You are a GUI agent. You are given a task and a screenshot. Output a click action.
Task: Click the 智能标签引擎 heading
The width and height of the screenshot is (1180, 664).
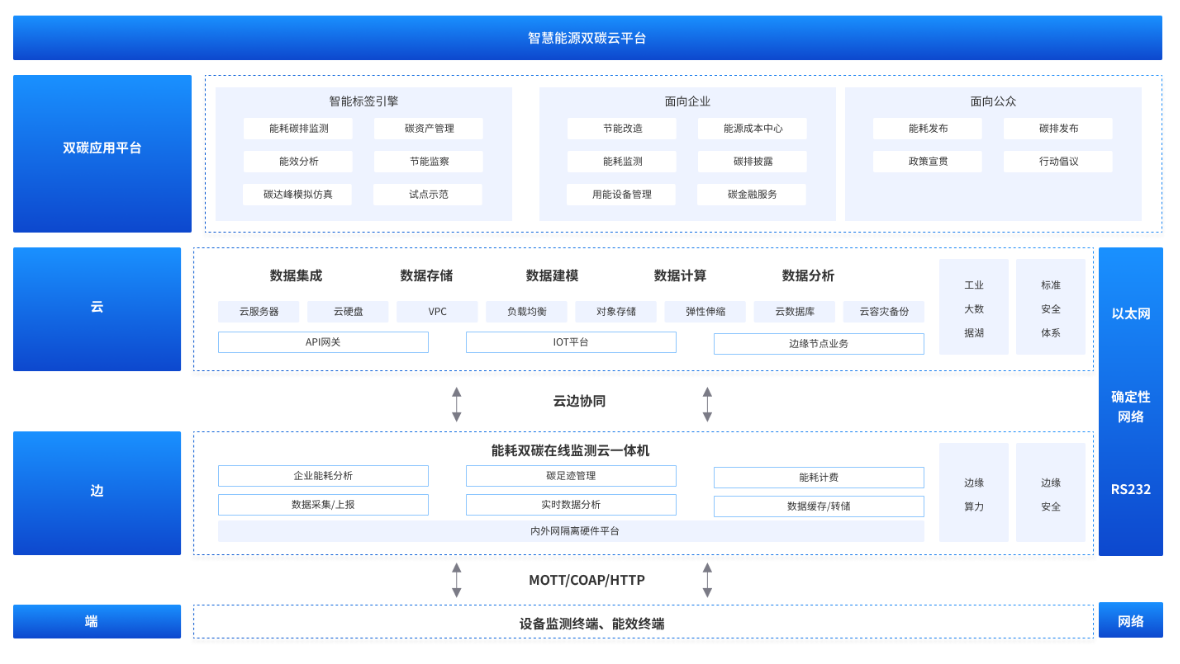click(363, 101)
